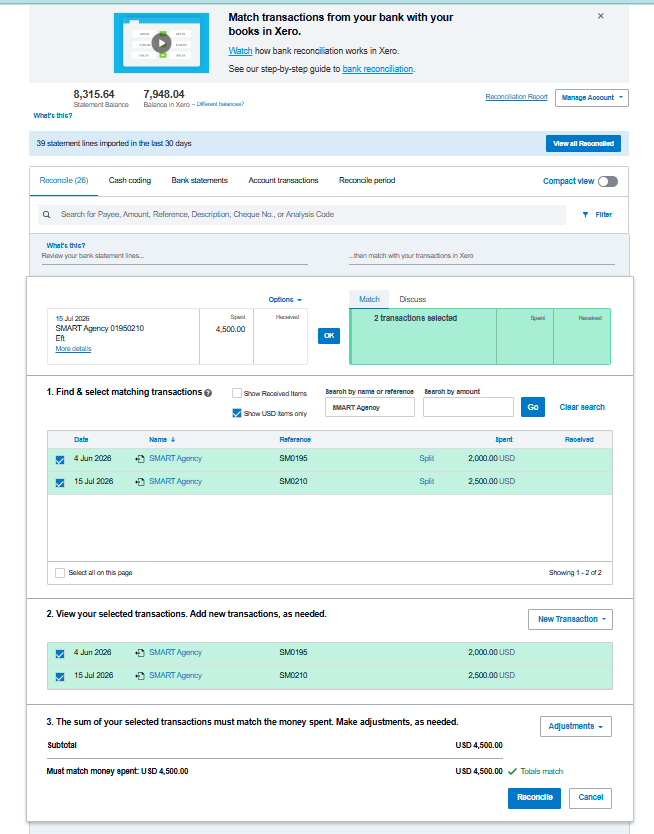Play the bank reconciliation video thumbnail
This screenshot has width=654, height=834.
pos(161,43)
